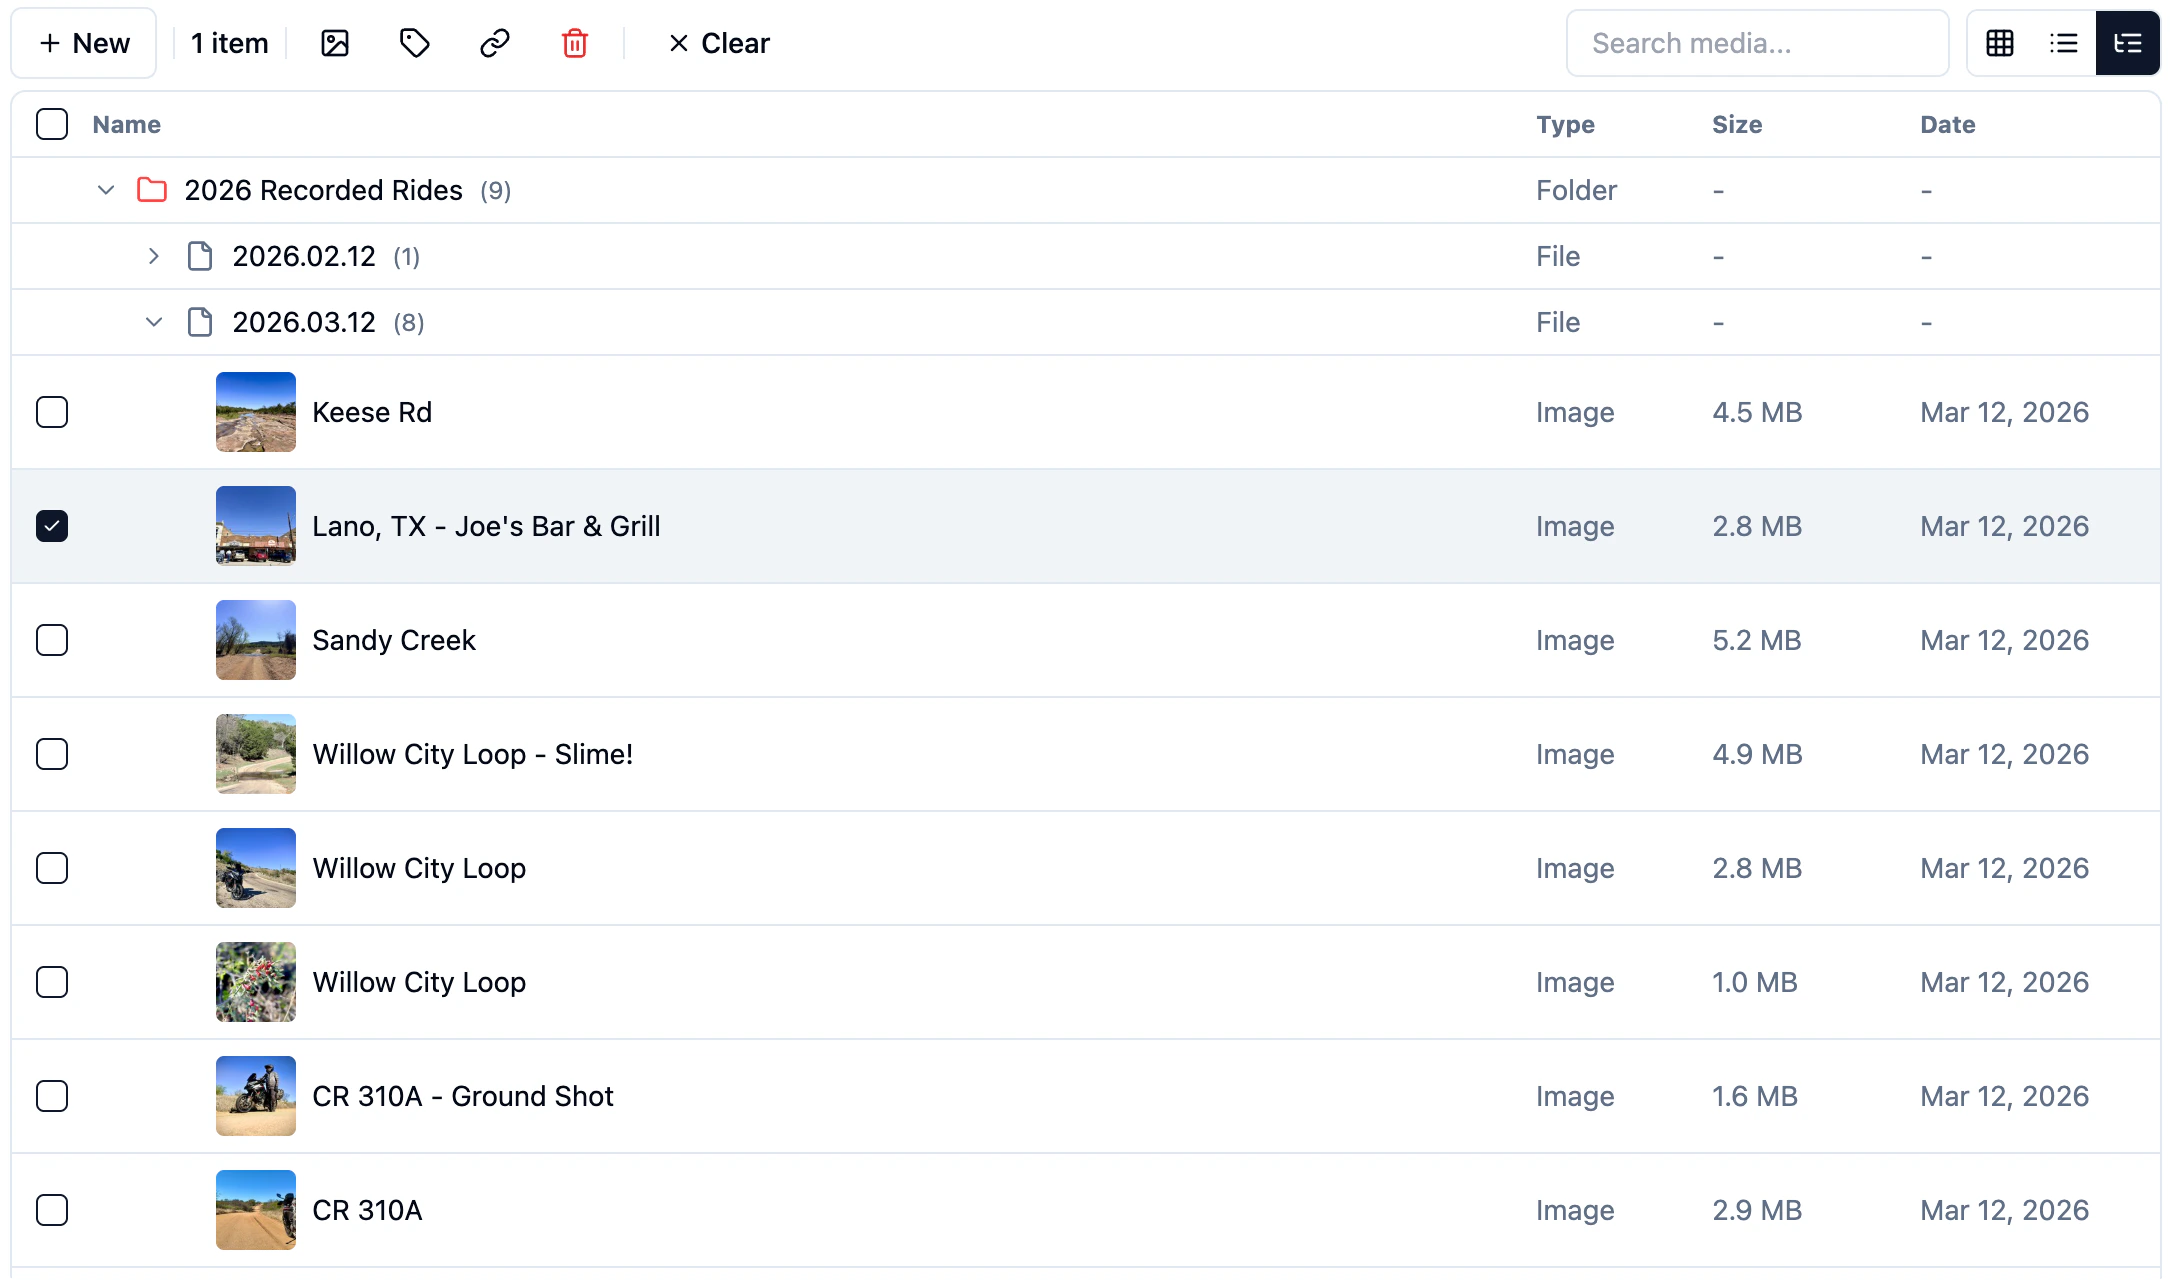Check the Keese Rd checkbox
Viewport: 2174px width, 1280px height.
tap(52, 412)
